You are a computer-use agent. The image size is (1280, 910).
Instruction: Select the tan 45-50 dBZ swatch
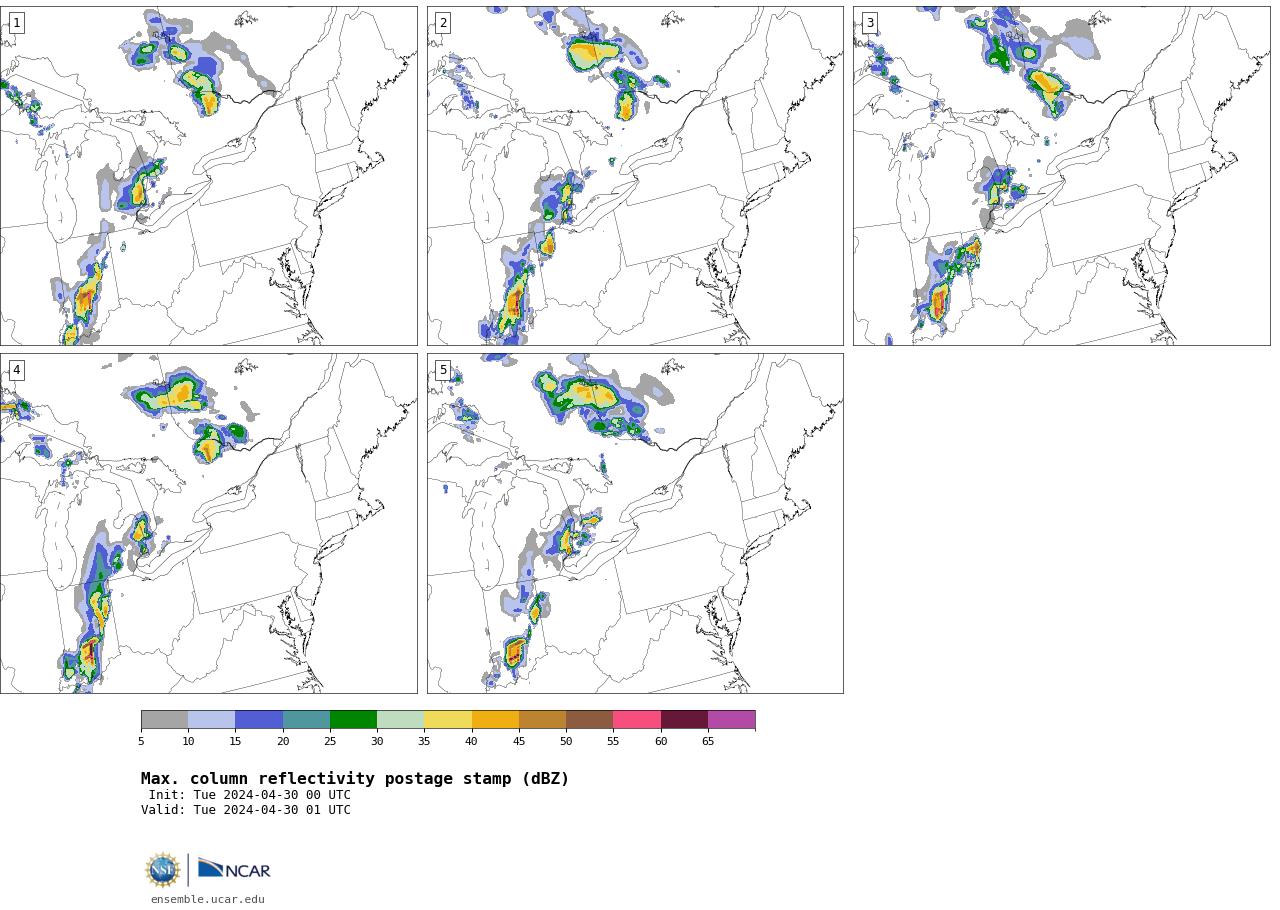(x=542, y=720)
